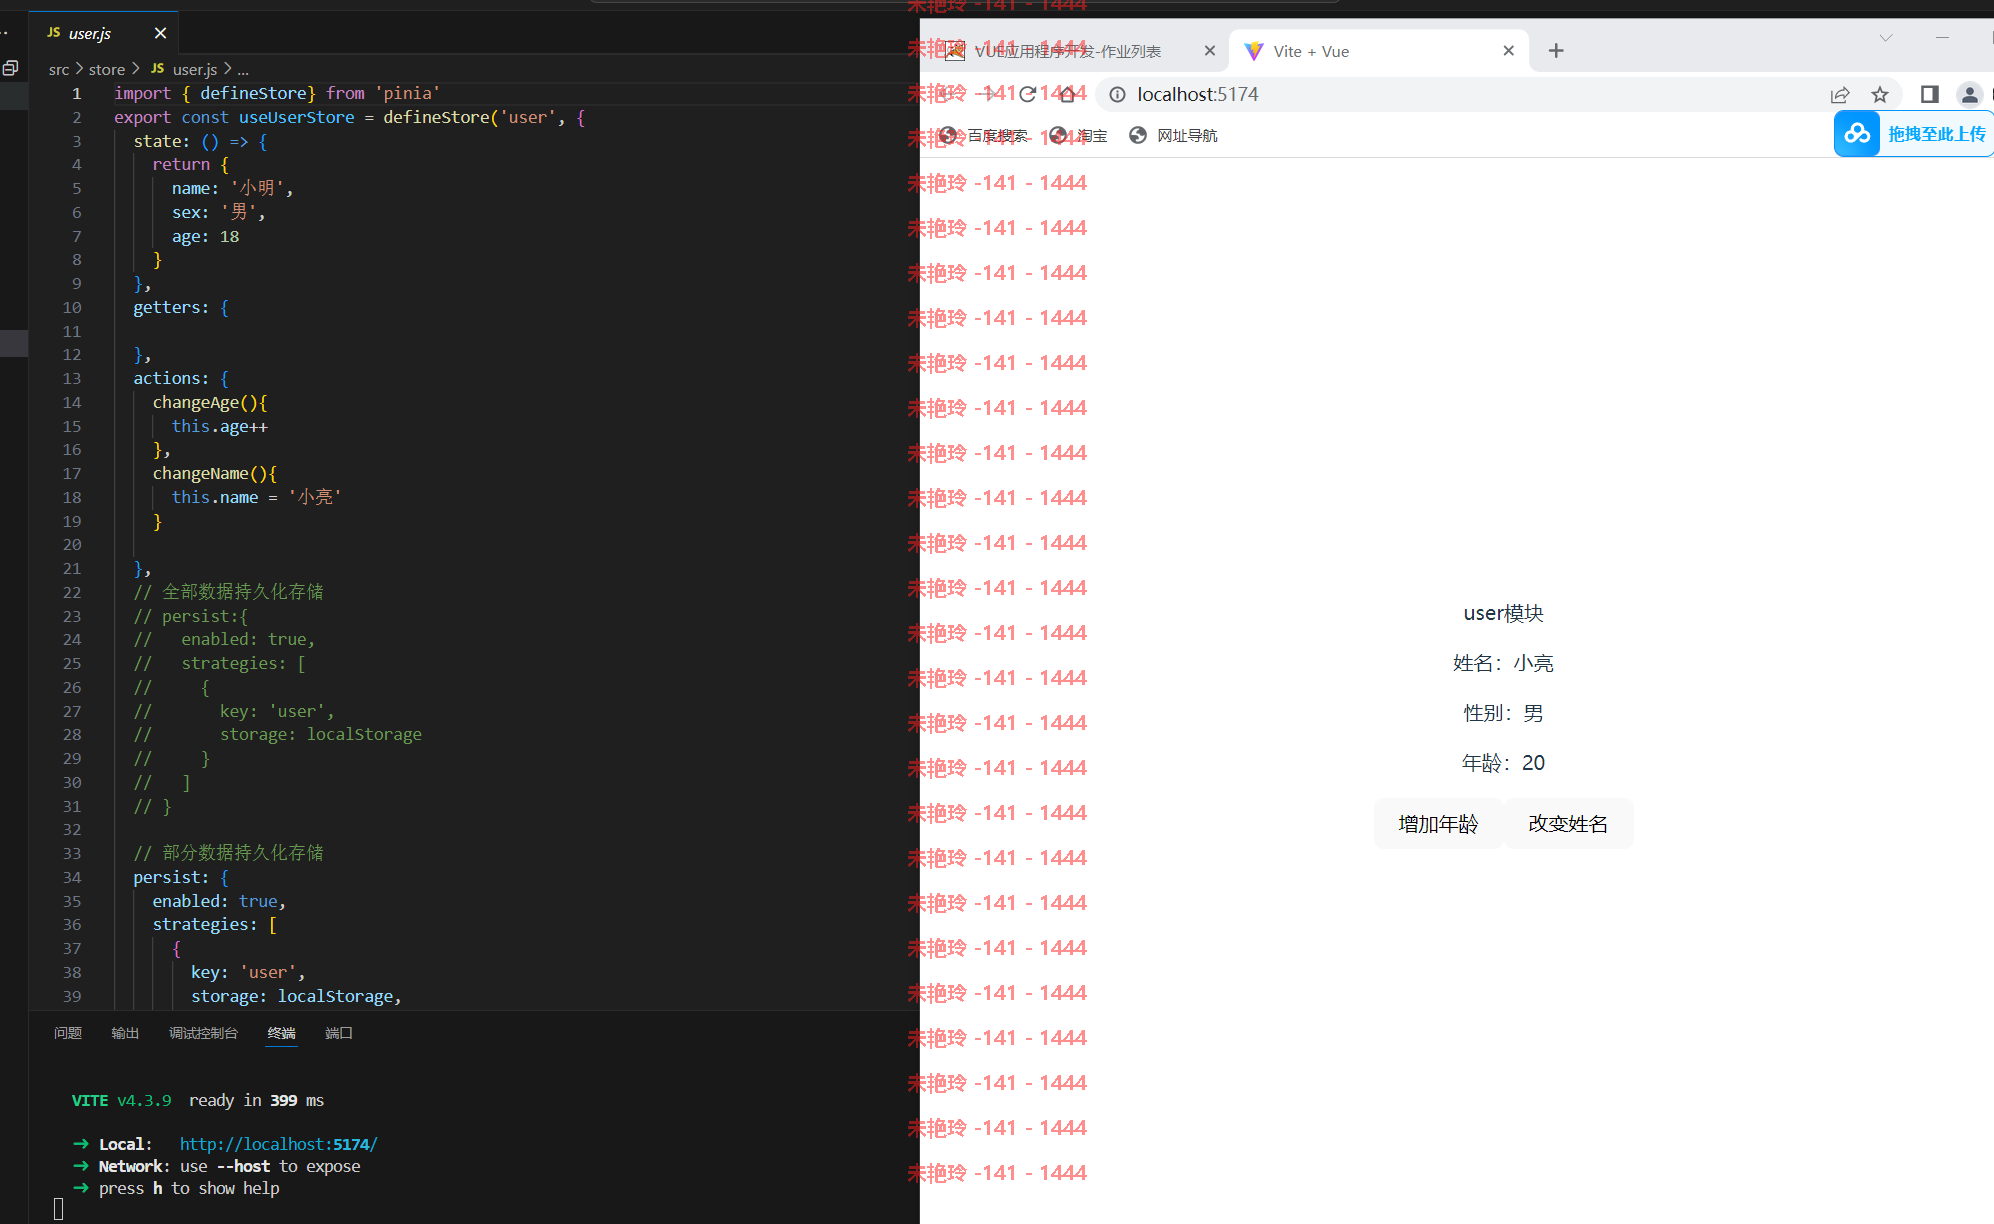Click the store breadcrumb segment
Screen dimensions: 1994x1224
point(107,69)
